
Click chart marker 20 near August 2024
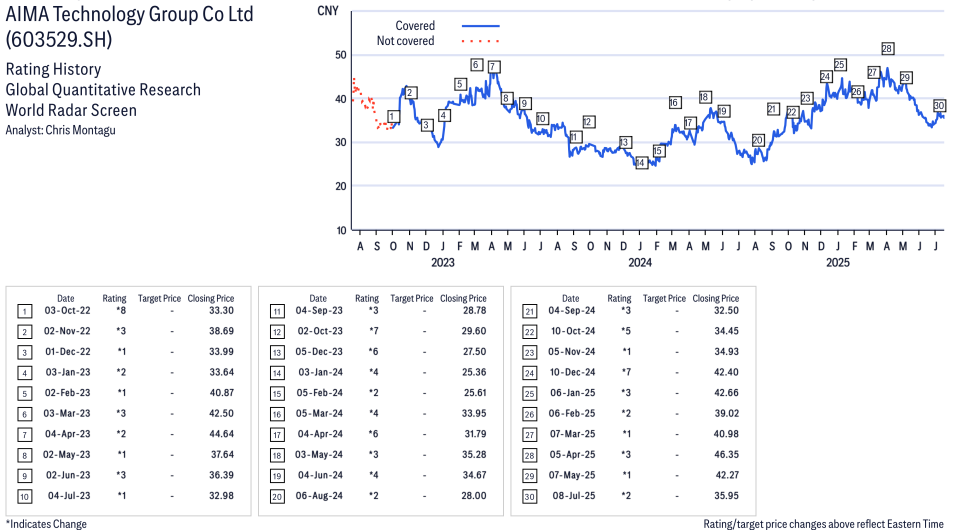coord(758,140)
